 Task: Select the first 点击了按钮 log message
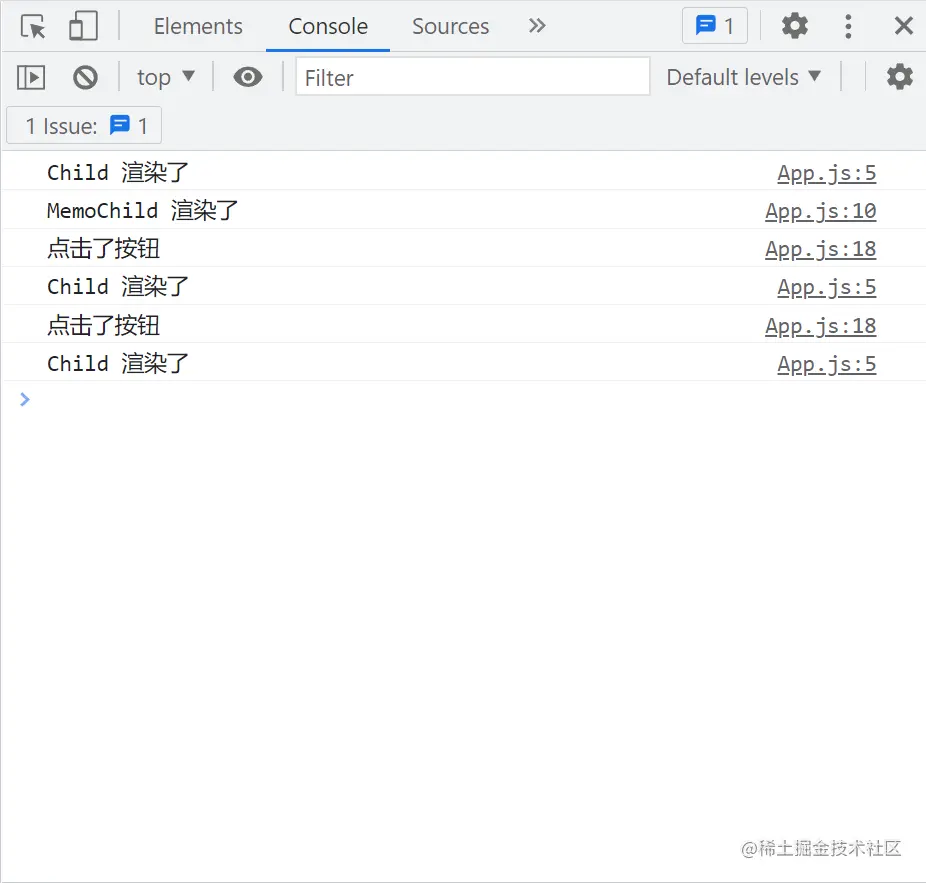103,249
